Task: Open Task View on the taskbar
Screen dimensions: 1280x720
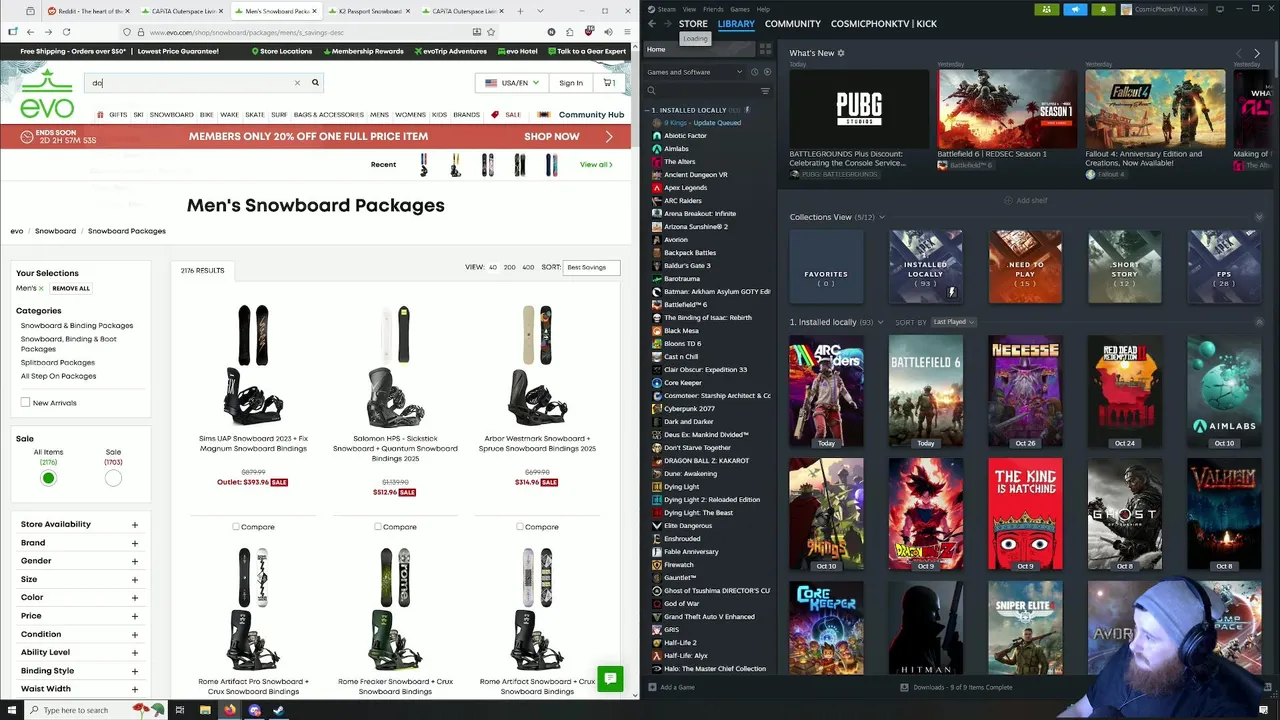Action: pos(180,710)
